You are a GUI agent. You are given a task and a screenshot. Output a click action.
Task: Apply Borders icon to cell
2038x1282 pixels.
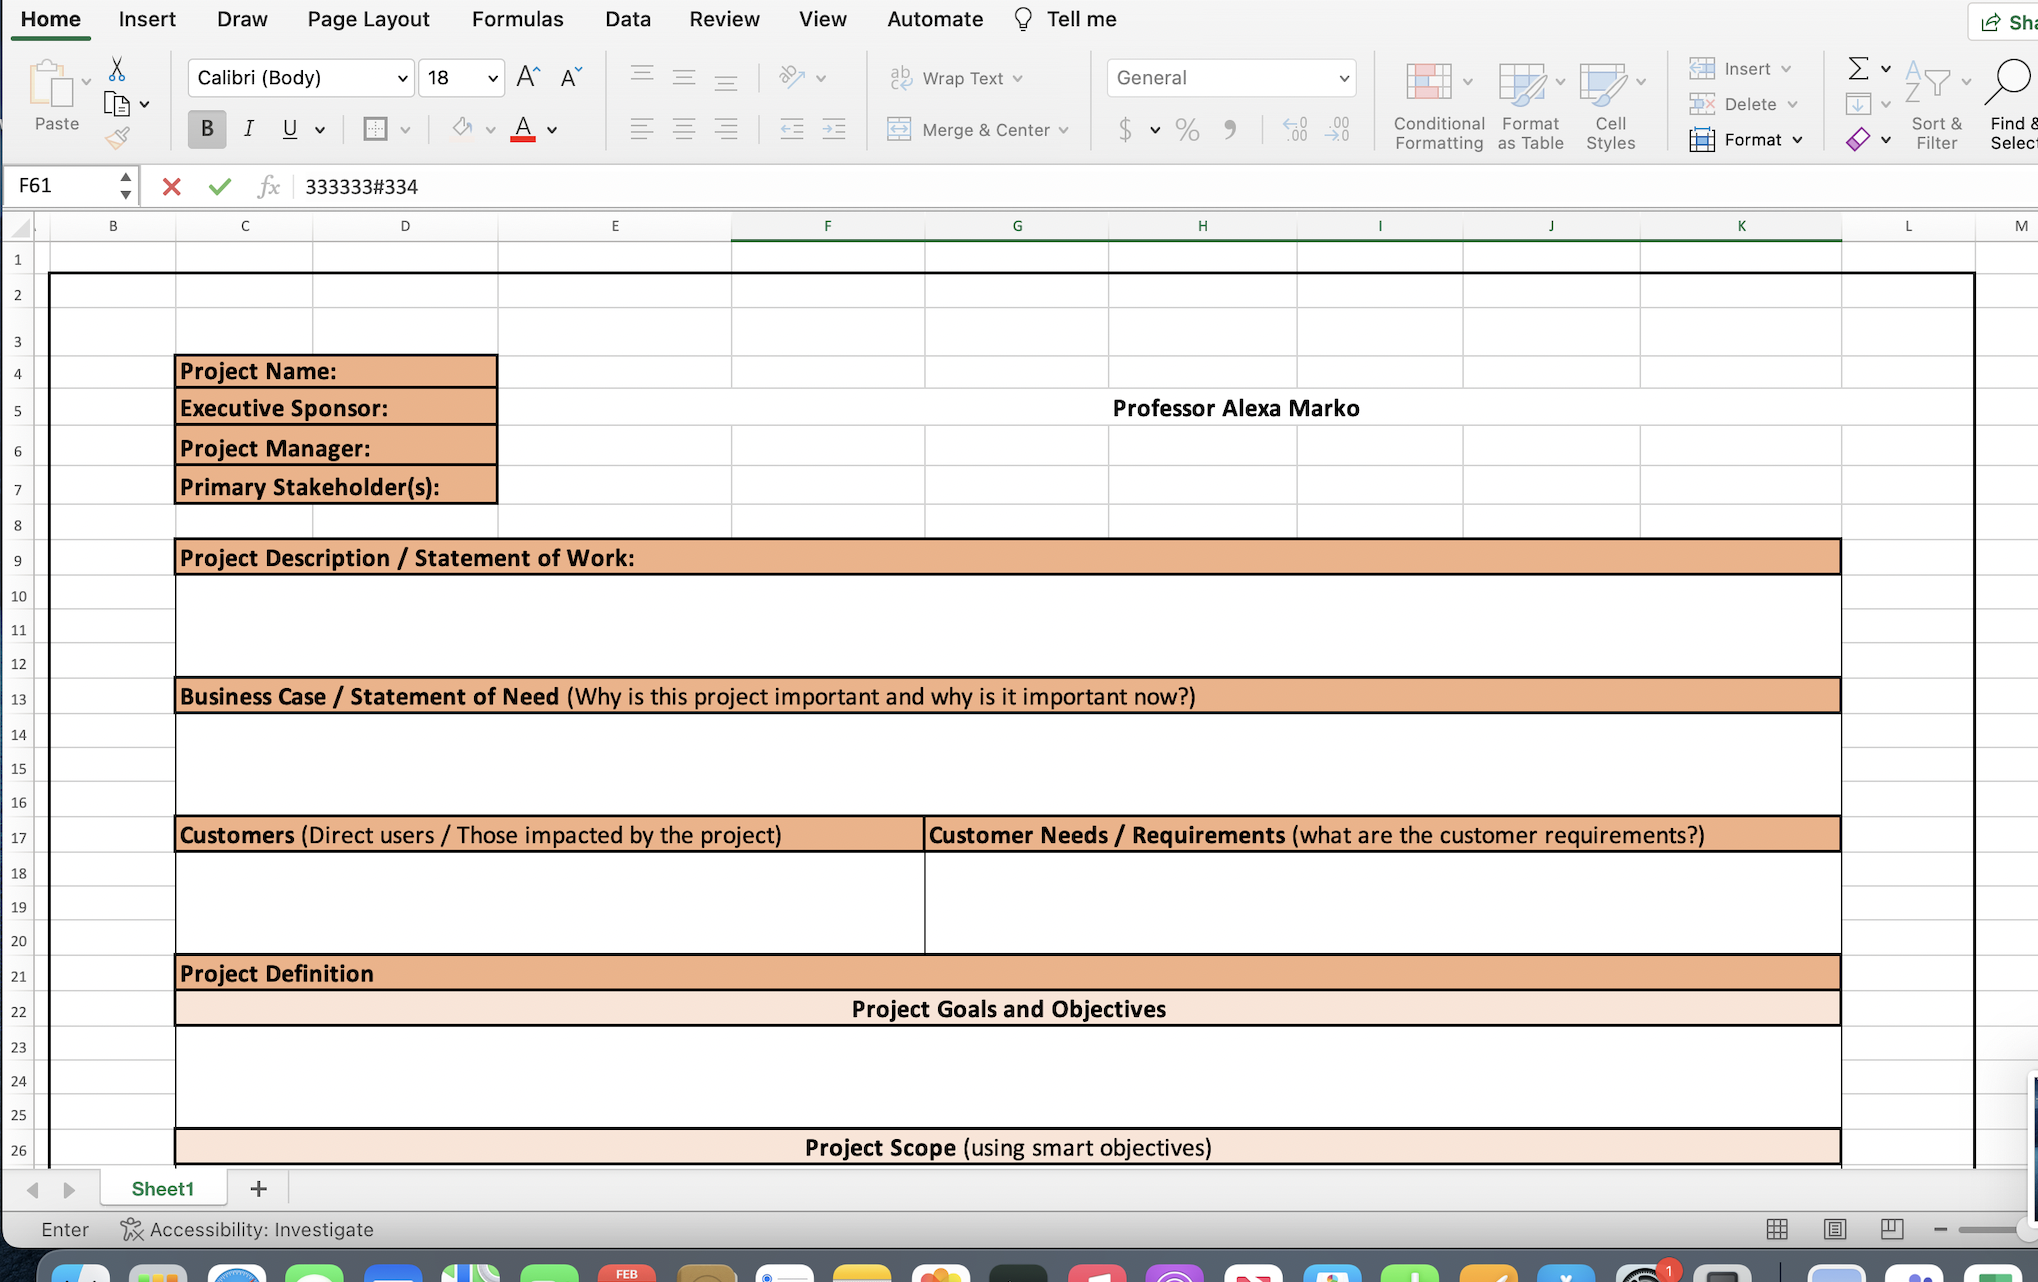tap(375, 129)
